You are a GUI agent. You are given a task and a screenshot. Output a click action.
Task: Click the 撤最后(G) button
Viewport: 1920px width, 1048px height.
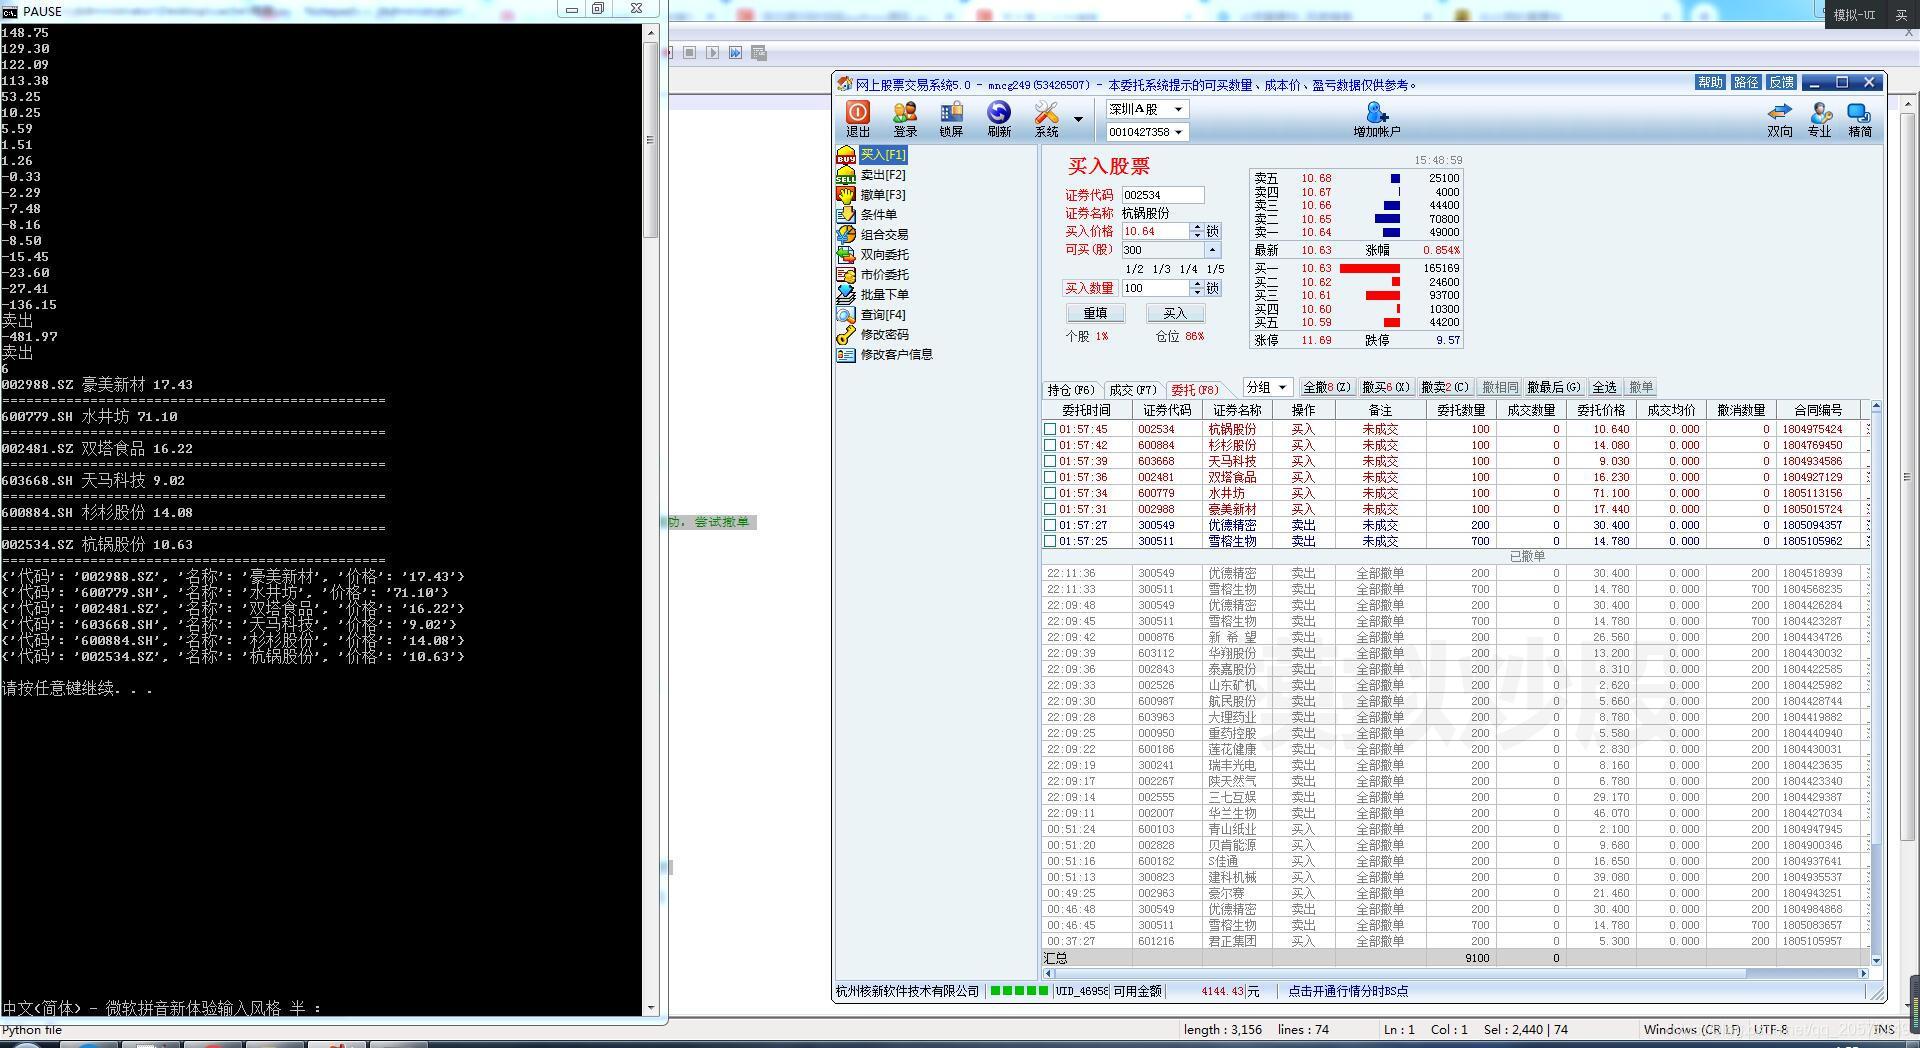point(1554,387)
